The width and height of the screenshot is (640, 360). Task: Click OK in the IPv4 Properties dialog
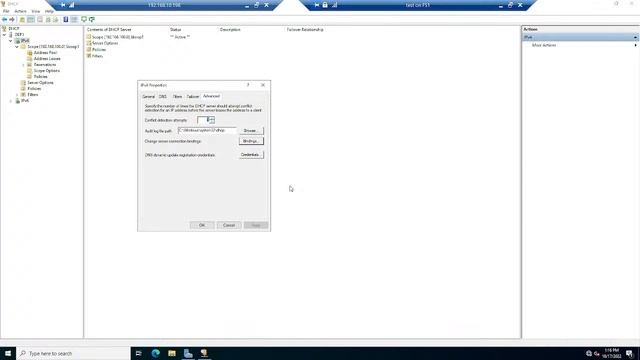(x=202, y=225)
